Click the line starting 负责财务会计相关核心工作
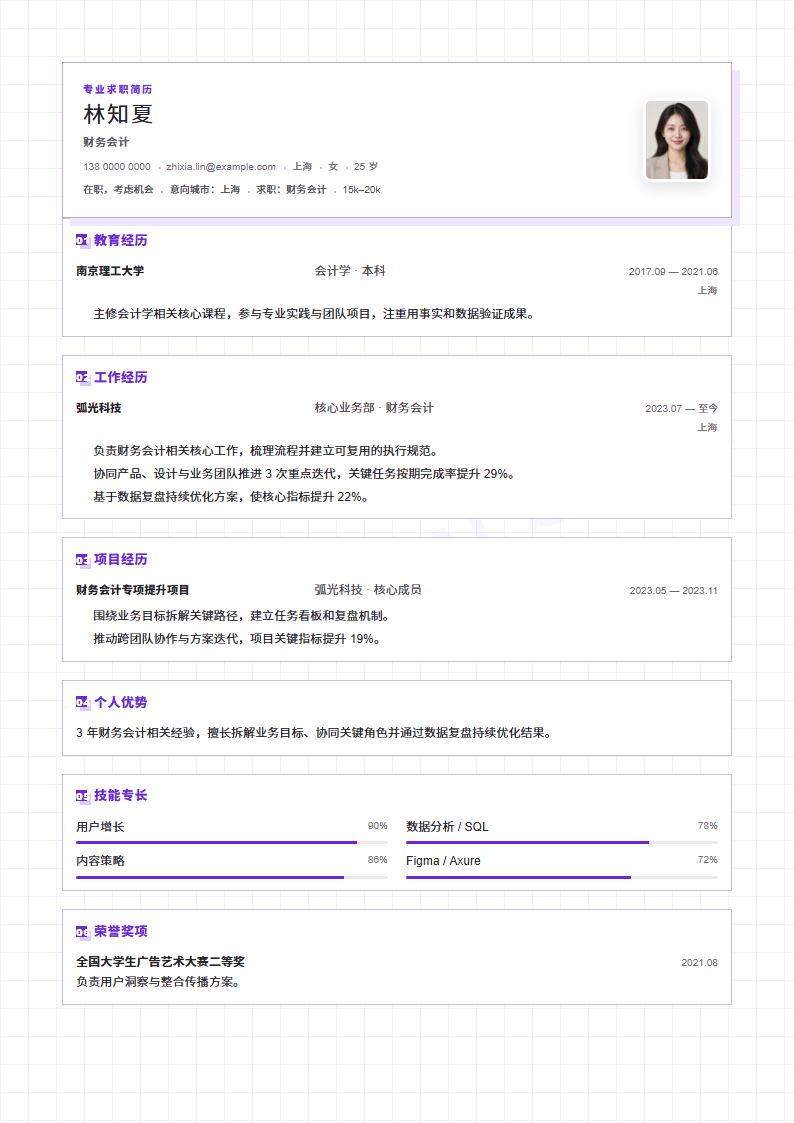 pyautogui.click(x=266, y=450)
